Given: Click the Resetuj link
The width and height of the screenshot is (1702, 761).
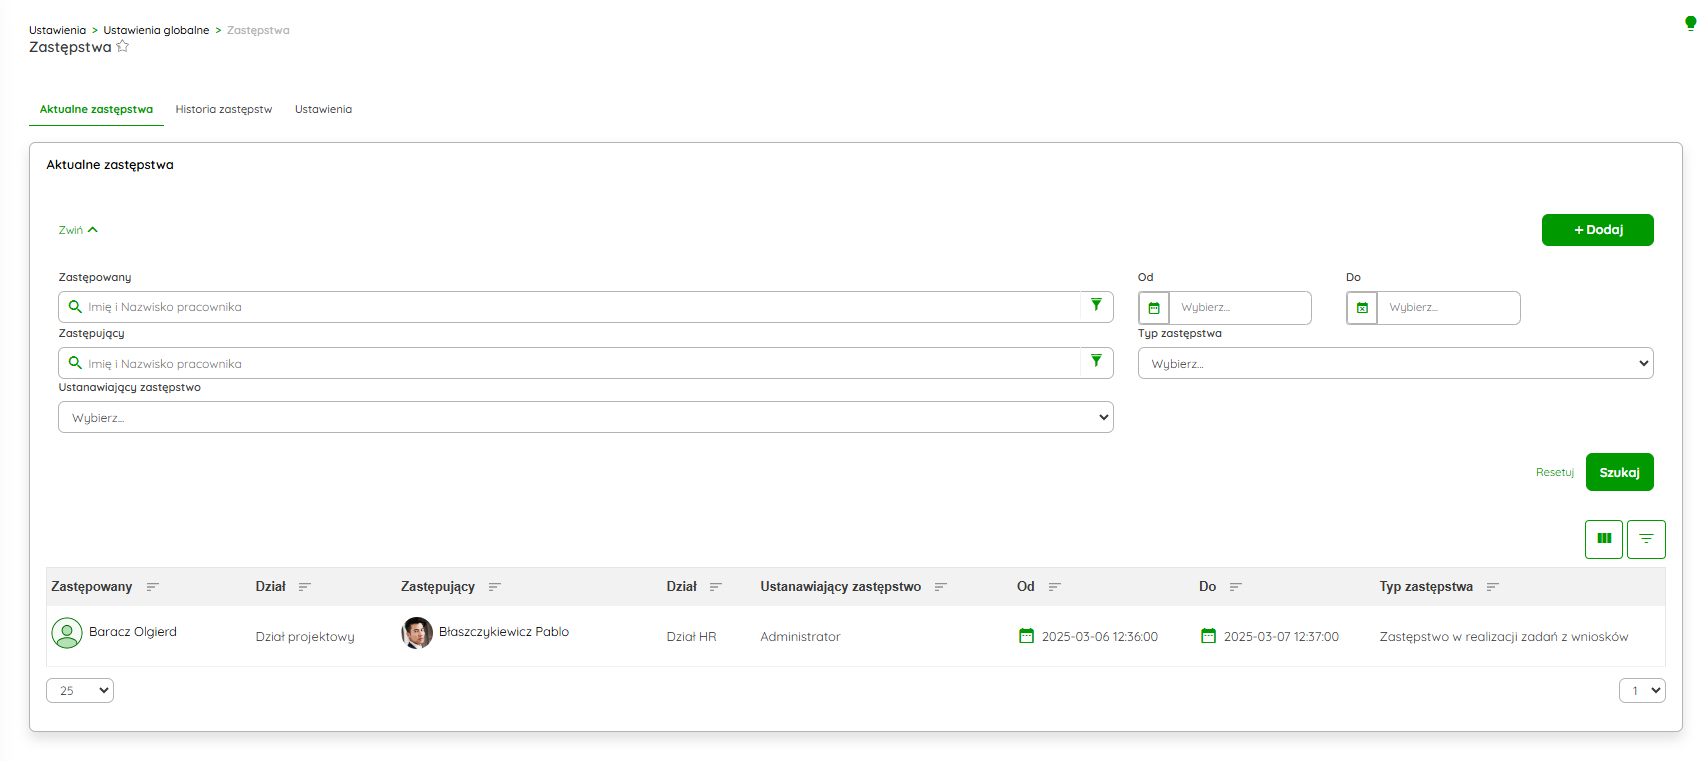Looking at the screenshot, I should coord(1554,472).
